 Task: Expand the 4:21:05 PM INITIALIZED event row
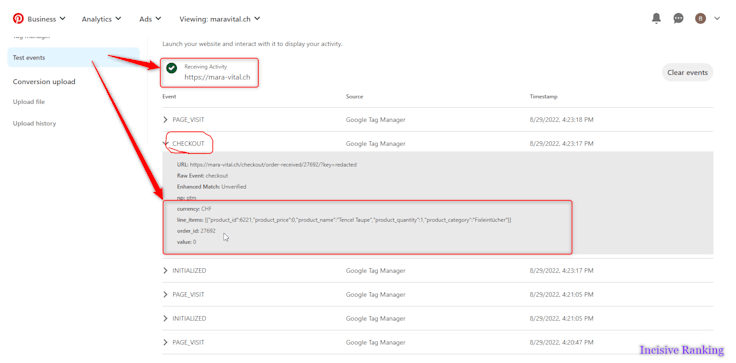[437, 318]
